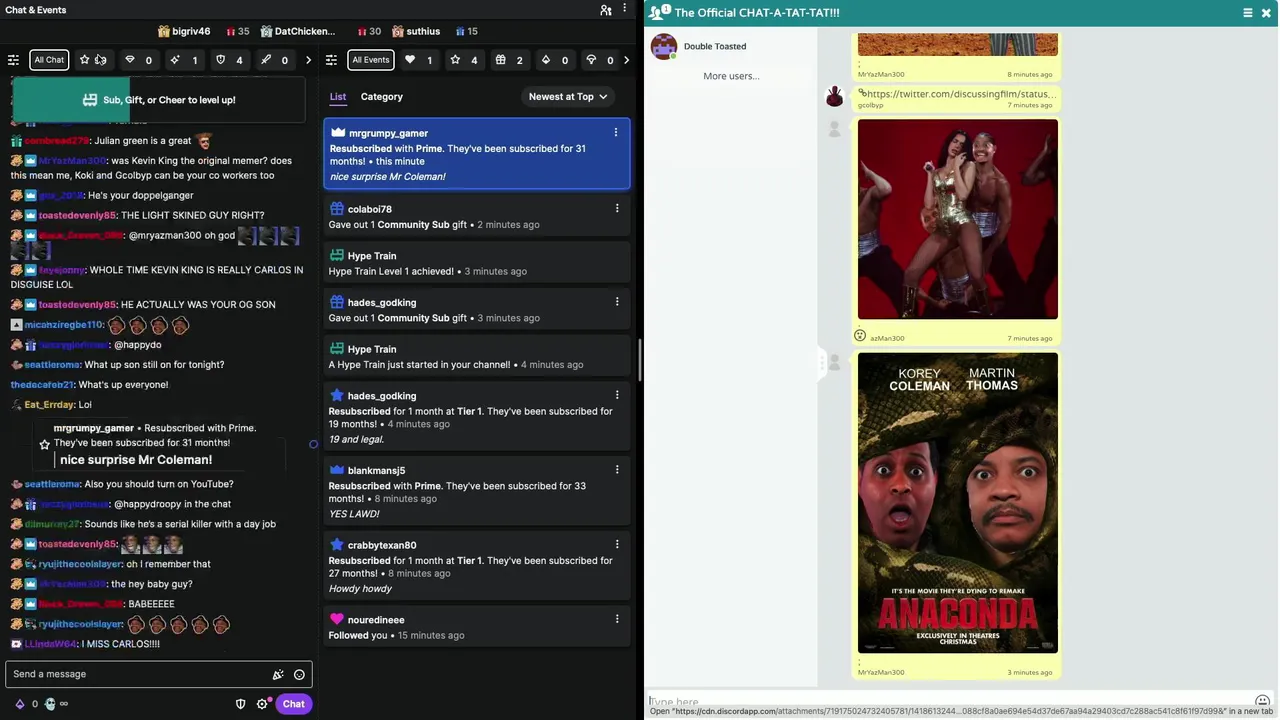The height and width of the screenshot is (720, 1280).
Task: Open chat settings gear icon
Action: [262, 704]
